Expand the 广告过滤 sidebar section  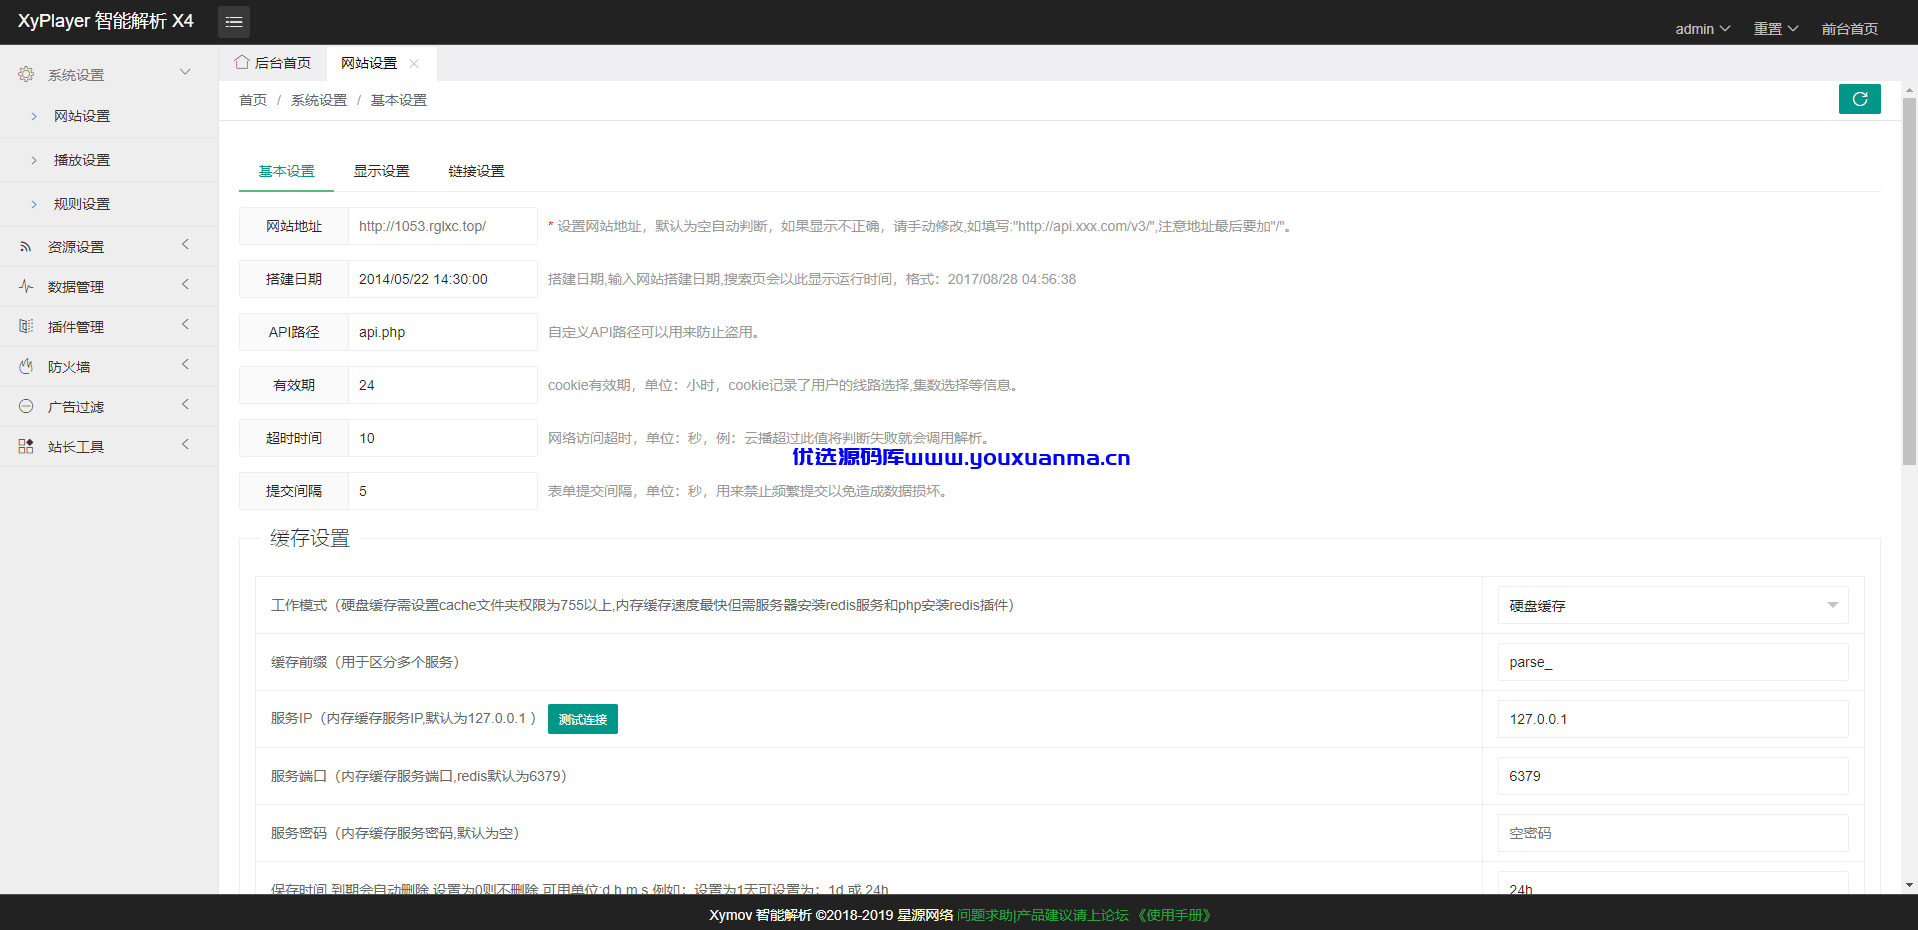[x=185, y=405]
